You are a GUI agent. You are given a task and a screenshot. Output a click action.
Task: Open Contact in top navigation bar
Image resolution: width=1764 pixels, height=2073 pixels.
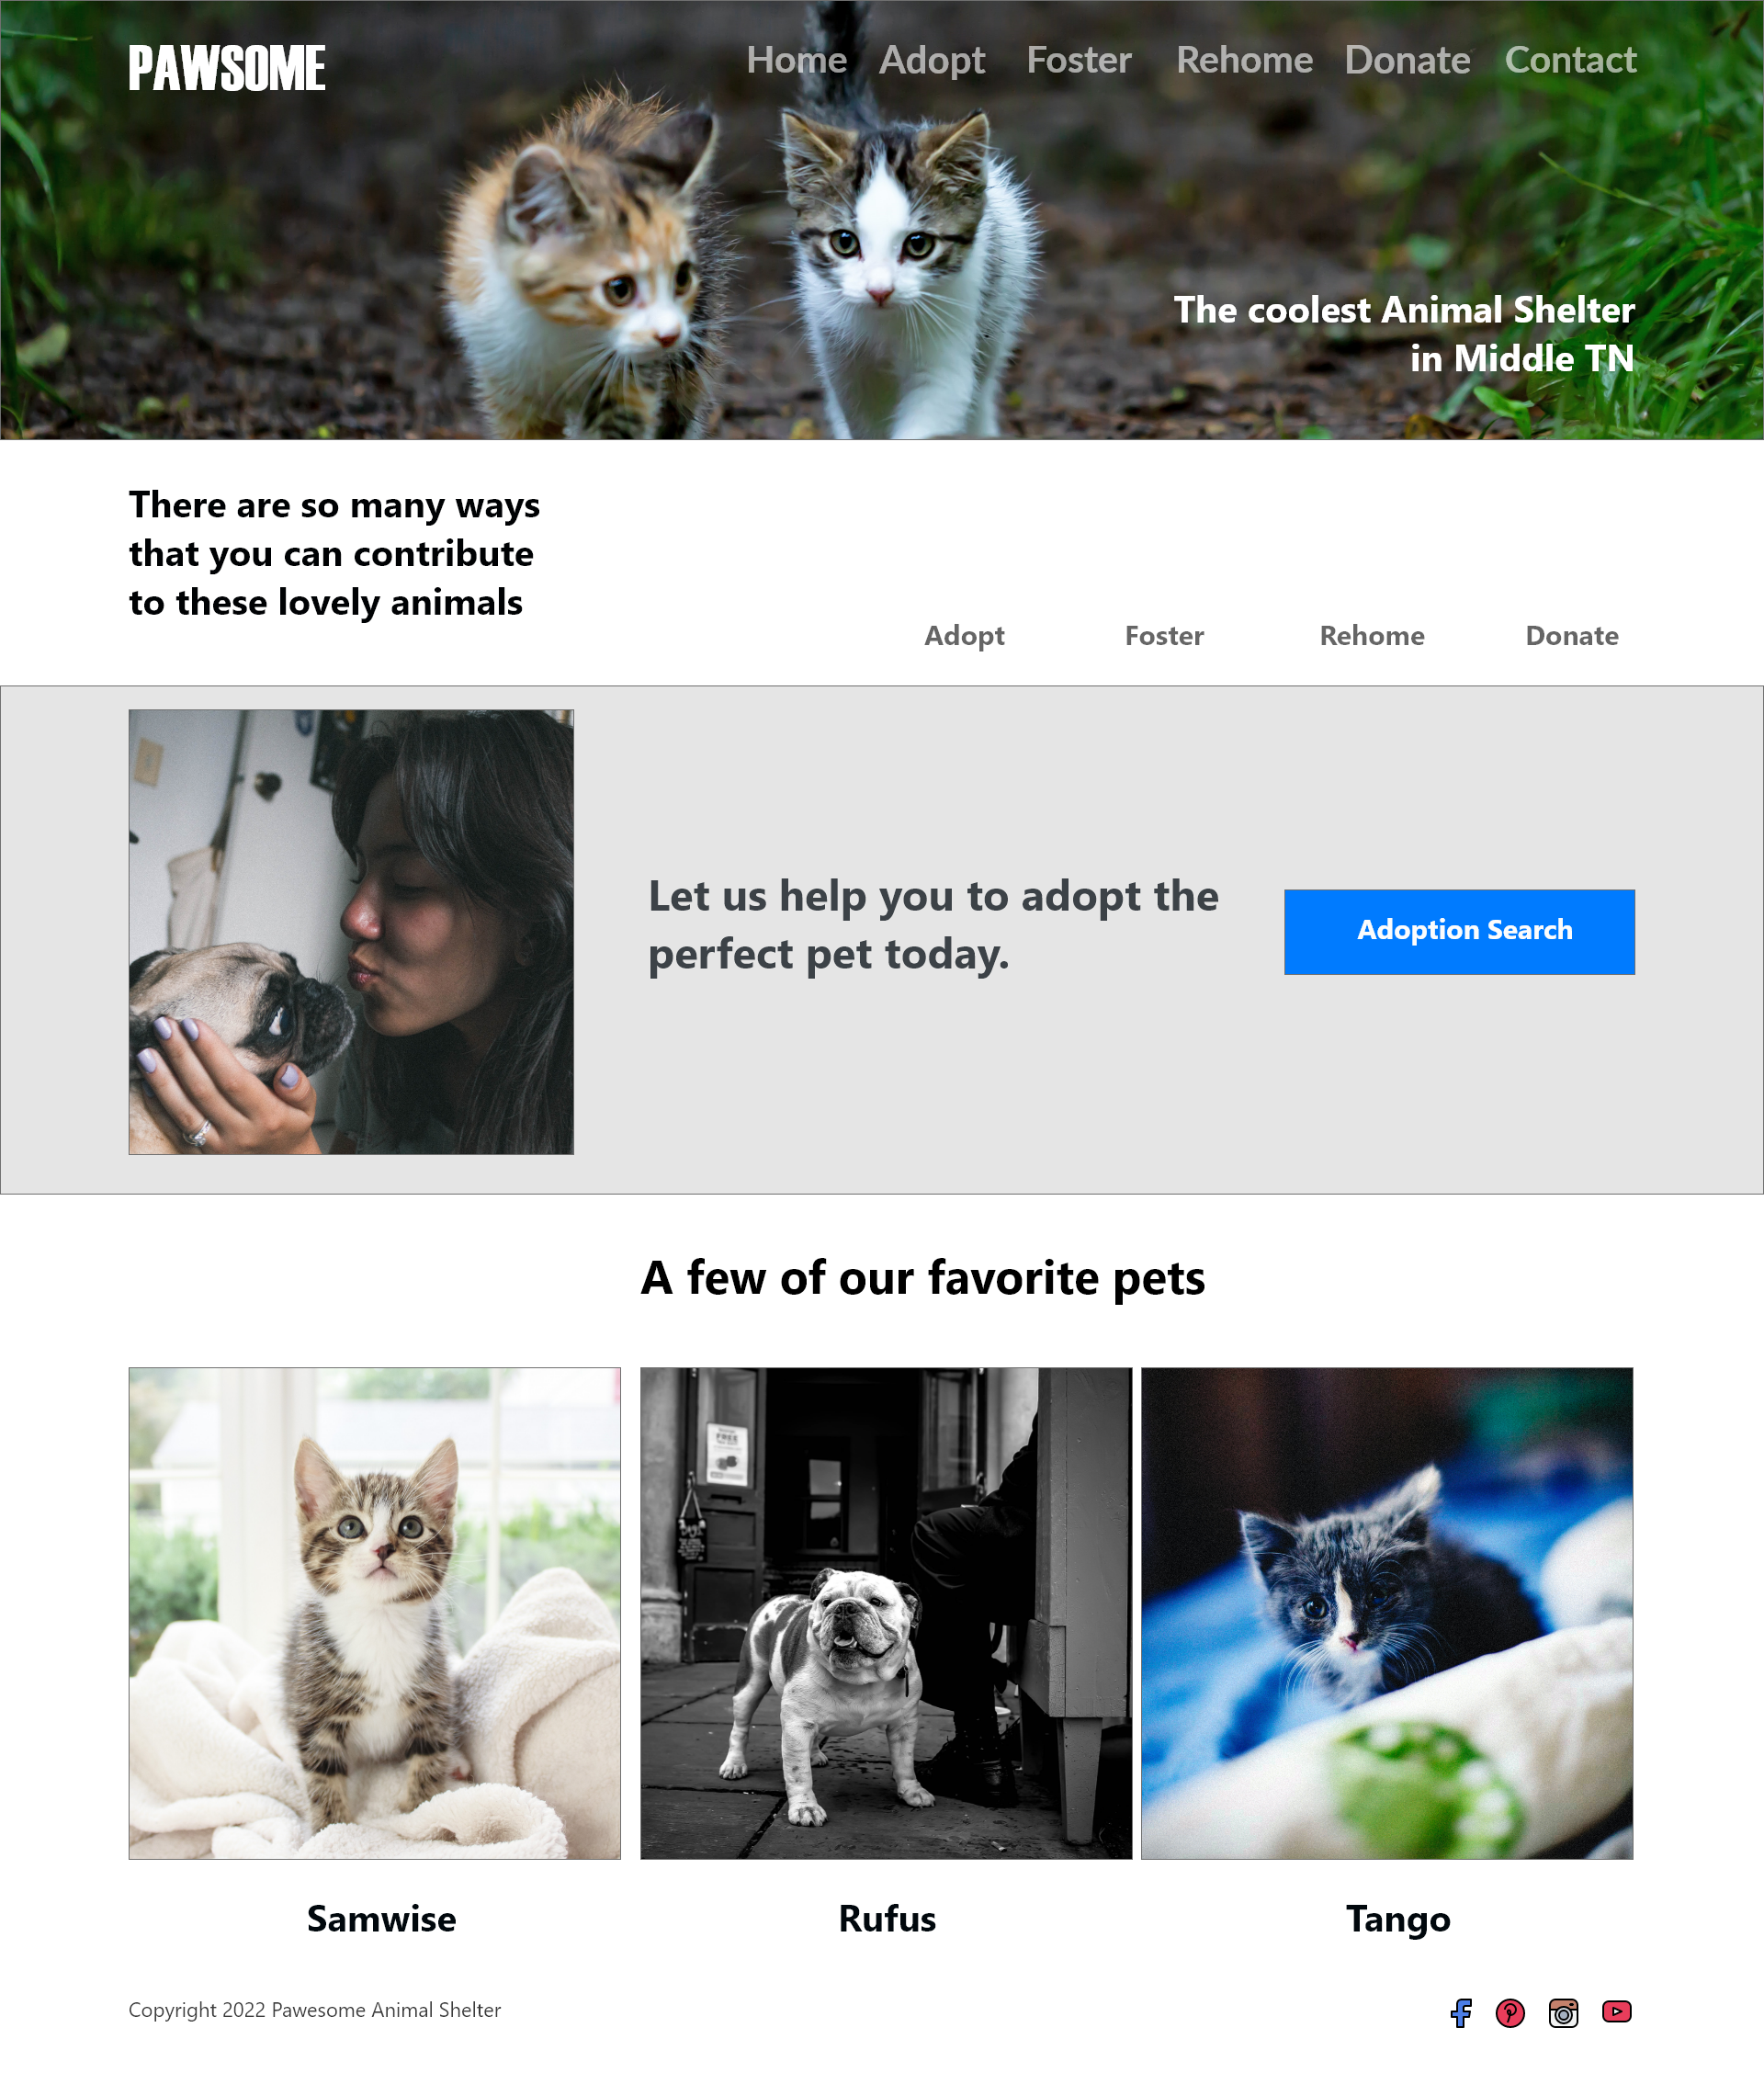(x=1570, y=60)
